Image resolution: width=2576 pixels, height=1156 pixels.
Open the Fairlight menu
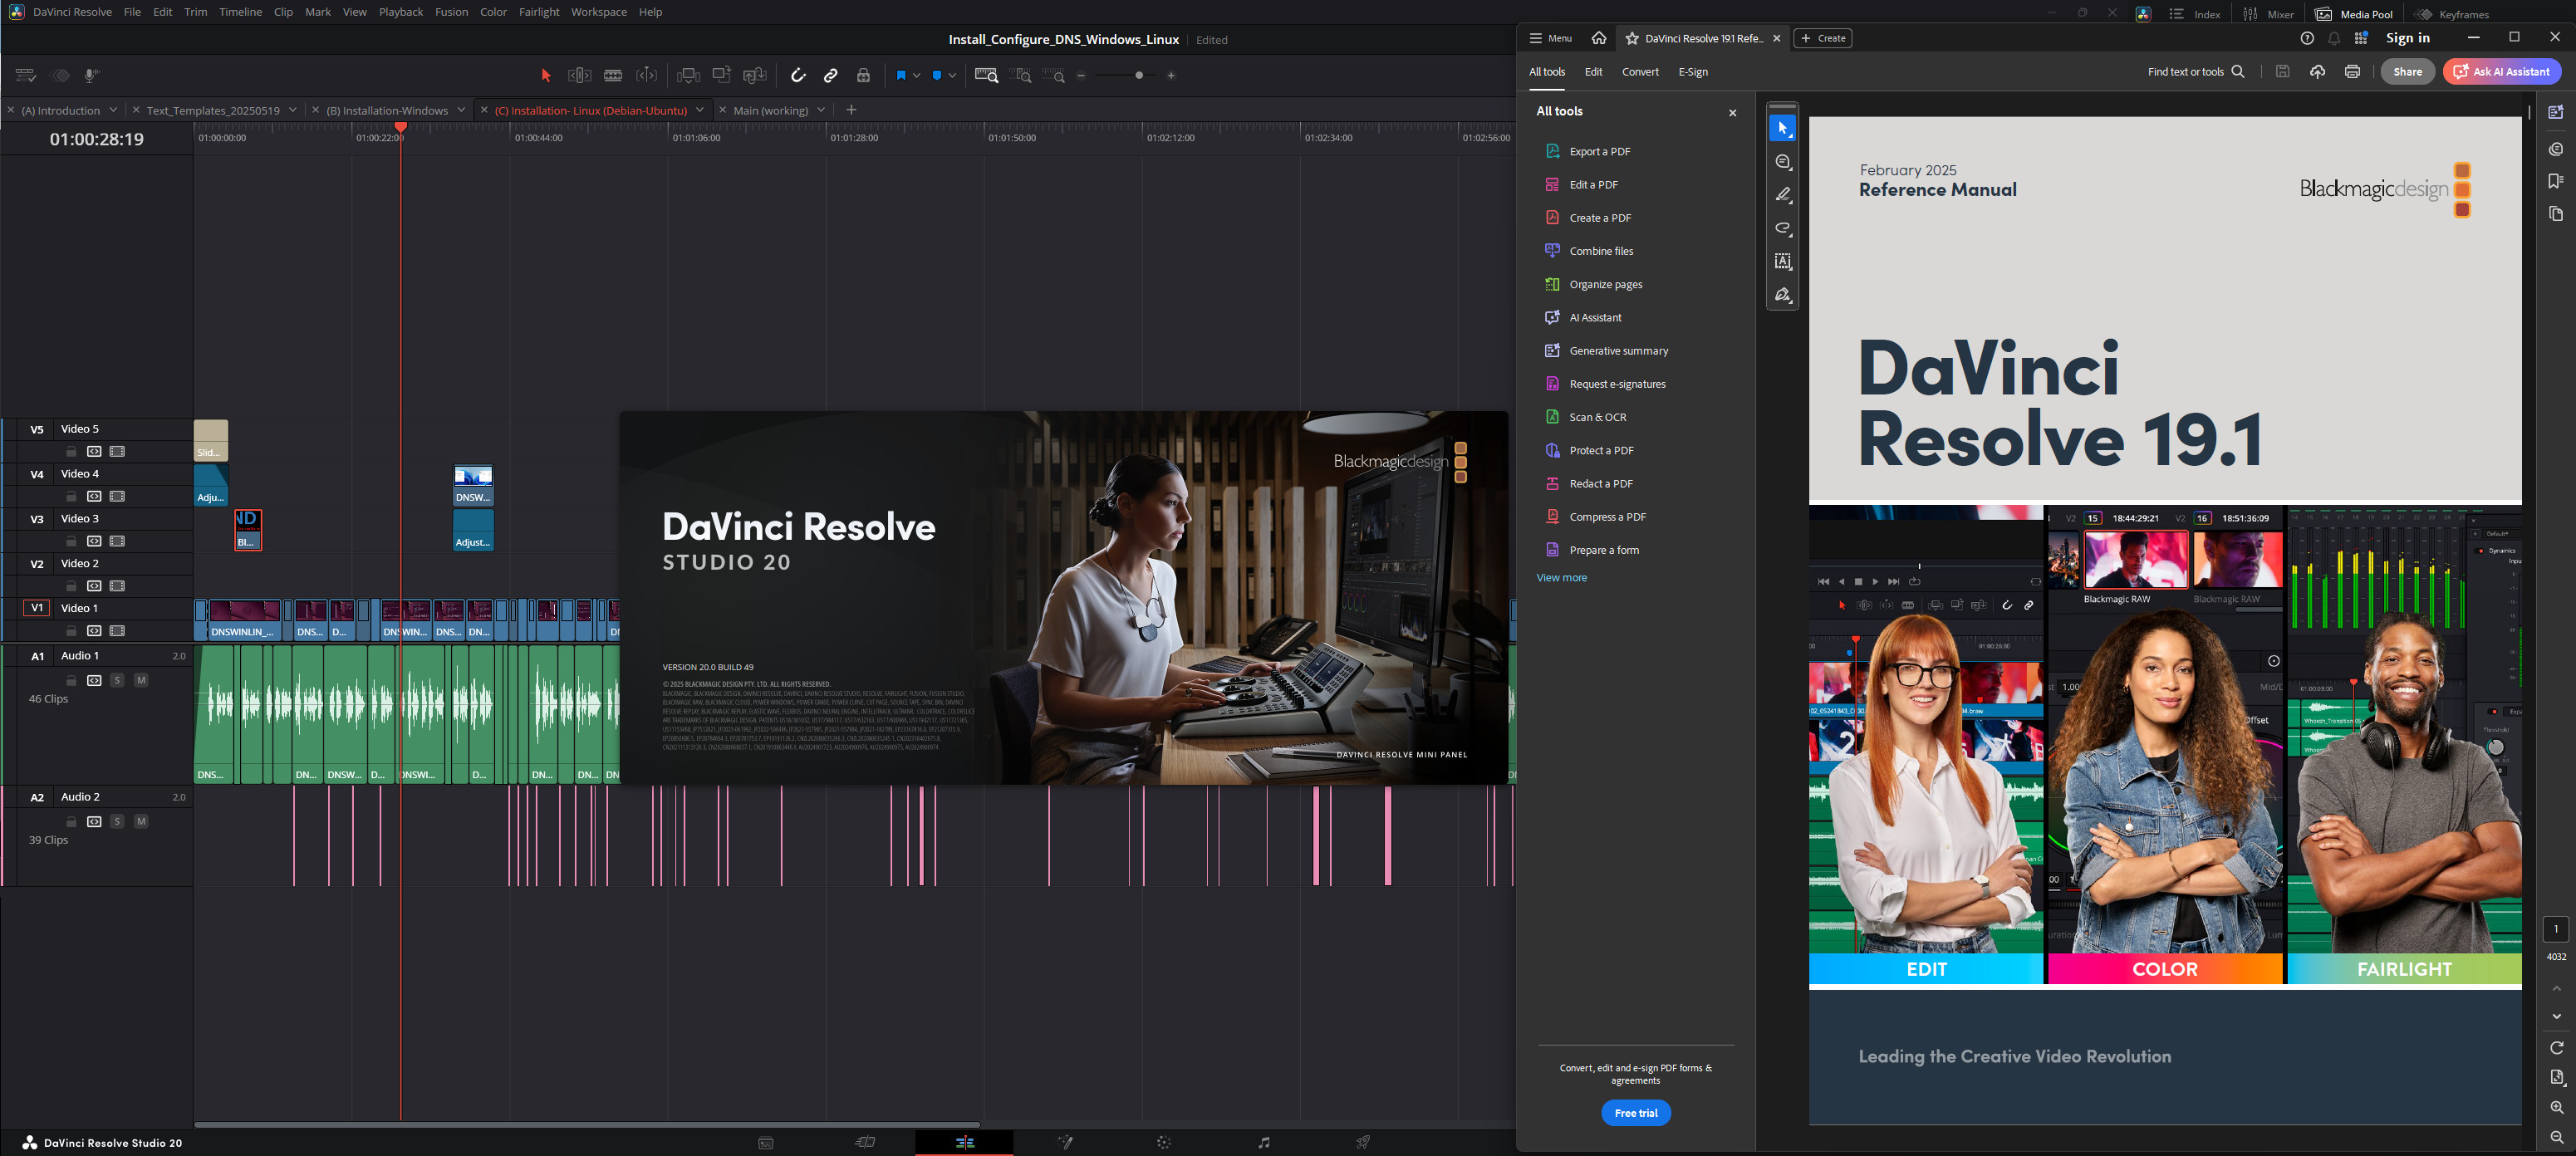click(x=539, y=12)
